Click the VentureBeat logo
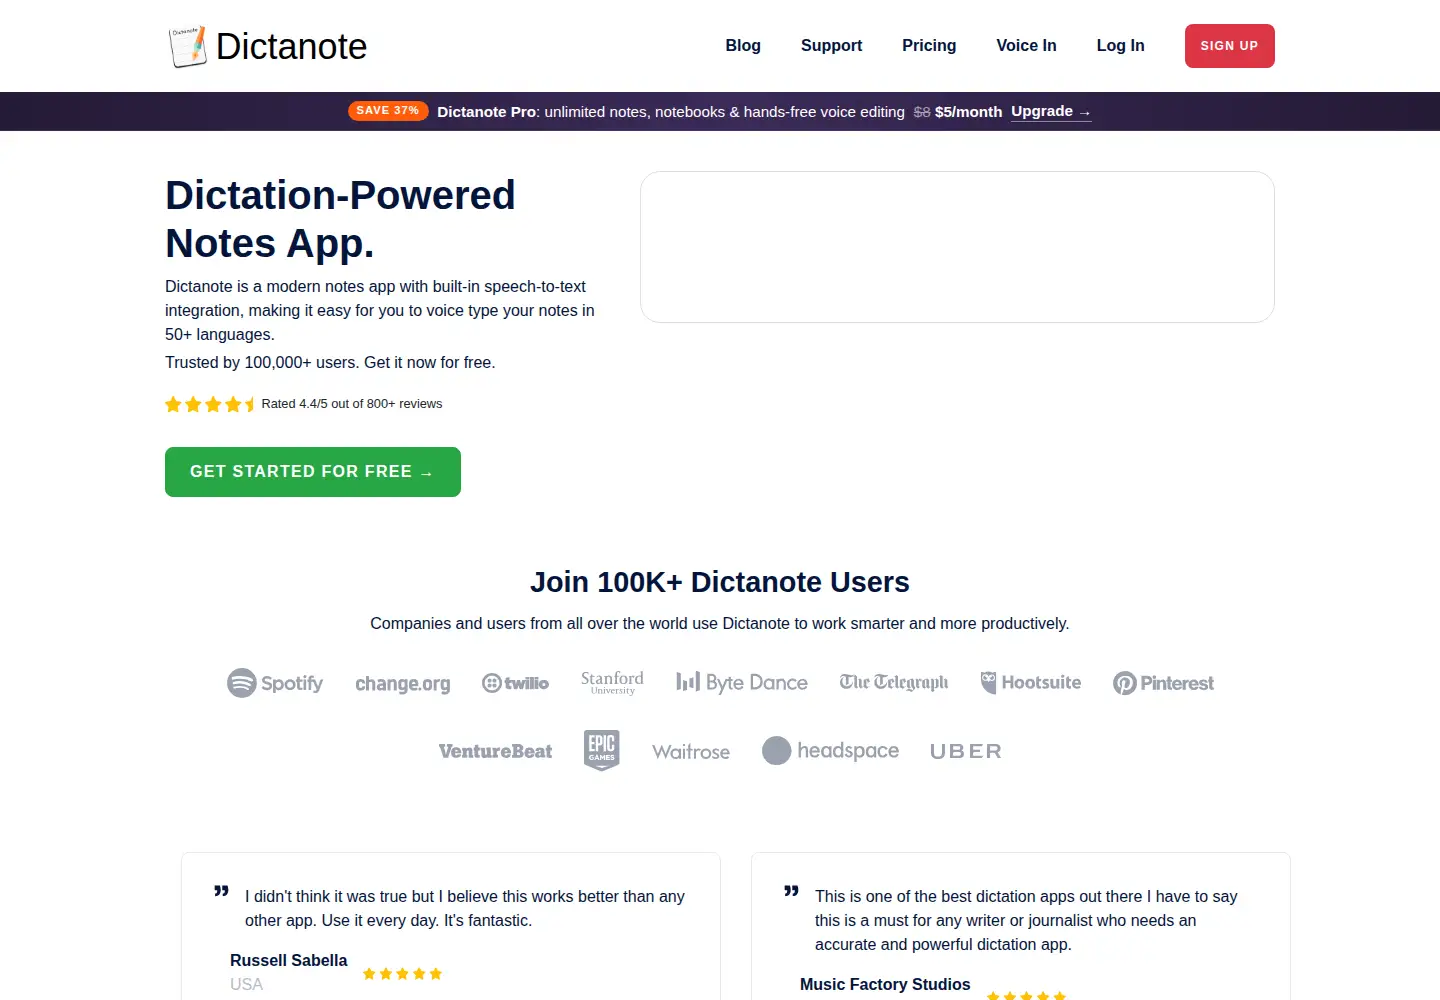 495,751
